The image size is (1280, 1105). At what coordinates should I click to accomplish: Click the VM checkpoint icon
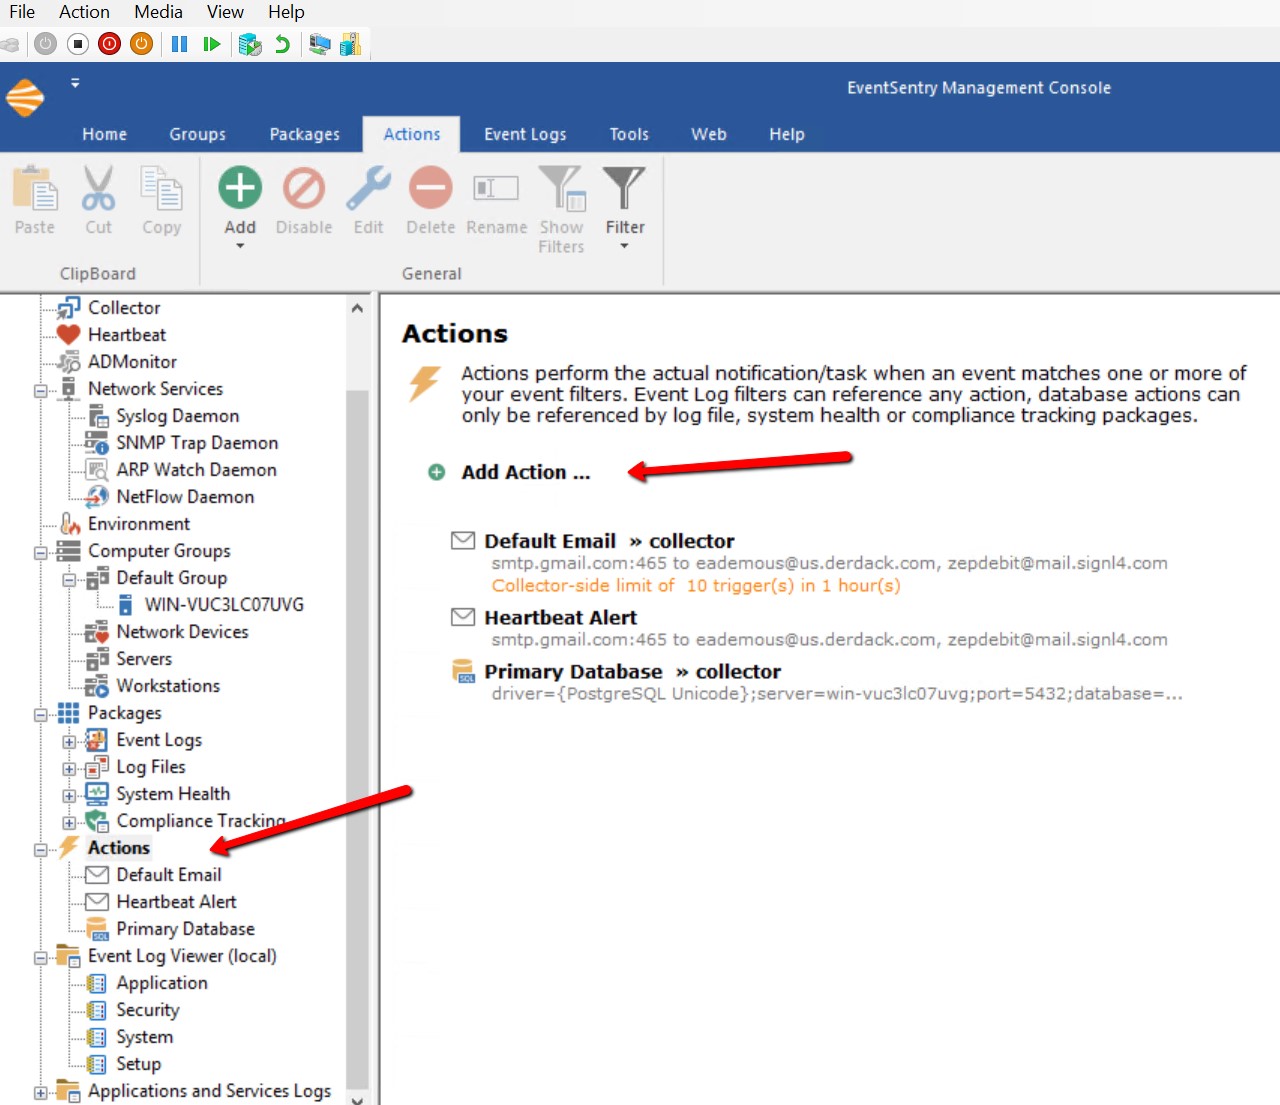[250, 44]
